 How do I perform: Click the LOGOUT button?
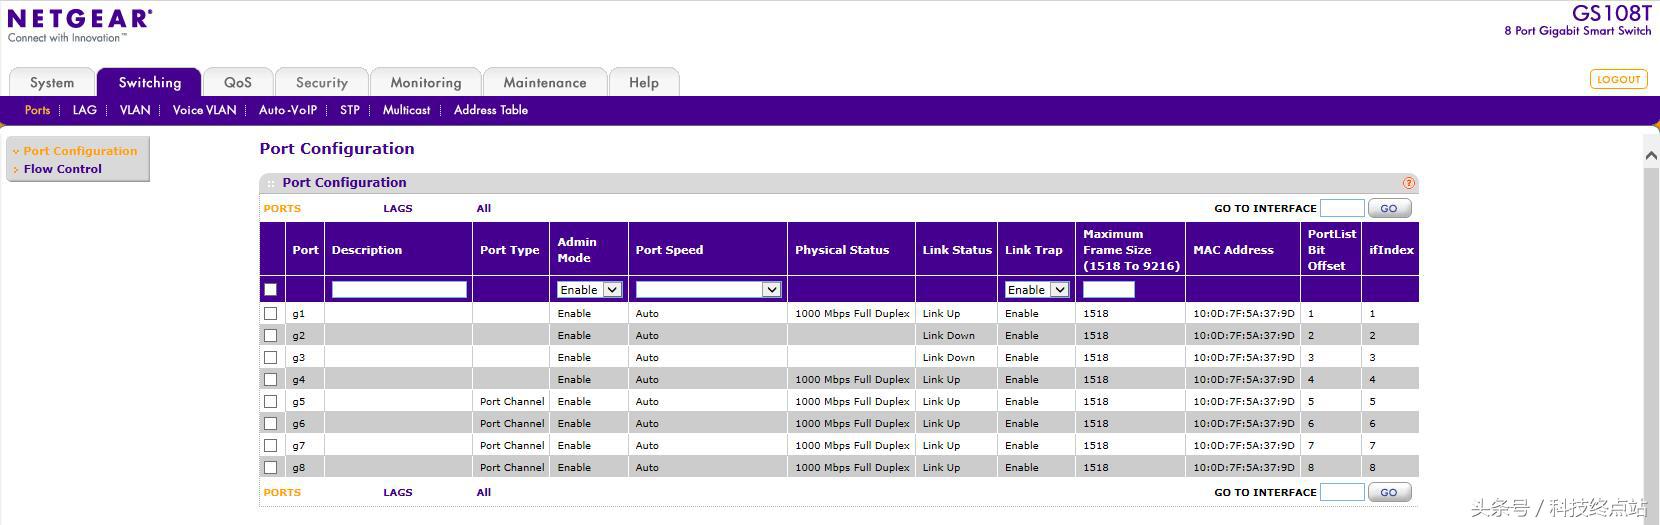pos(1618,79)
